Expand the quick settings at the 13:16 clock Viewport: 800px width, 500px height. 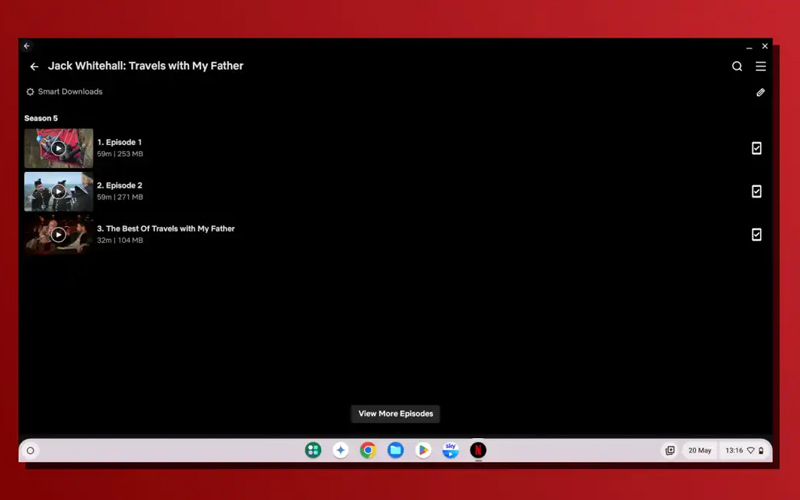(x=744, y=451)
